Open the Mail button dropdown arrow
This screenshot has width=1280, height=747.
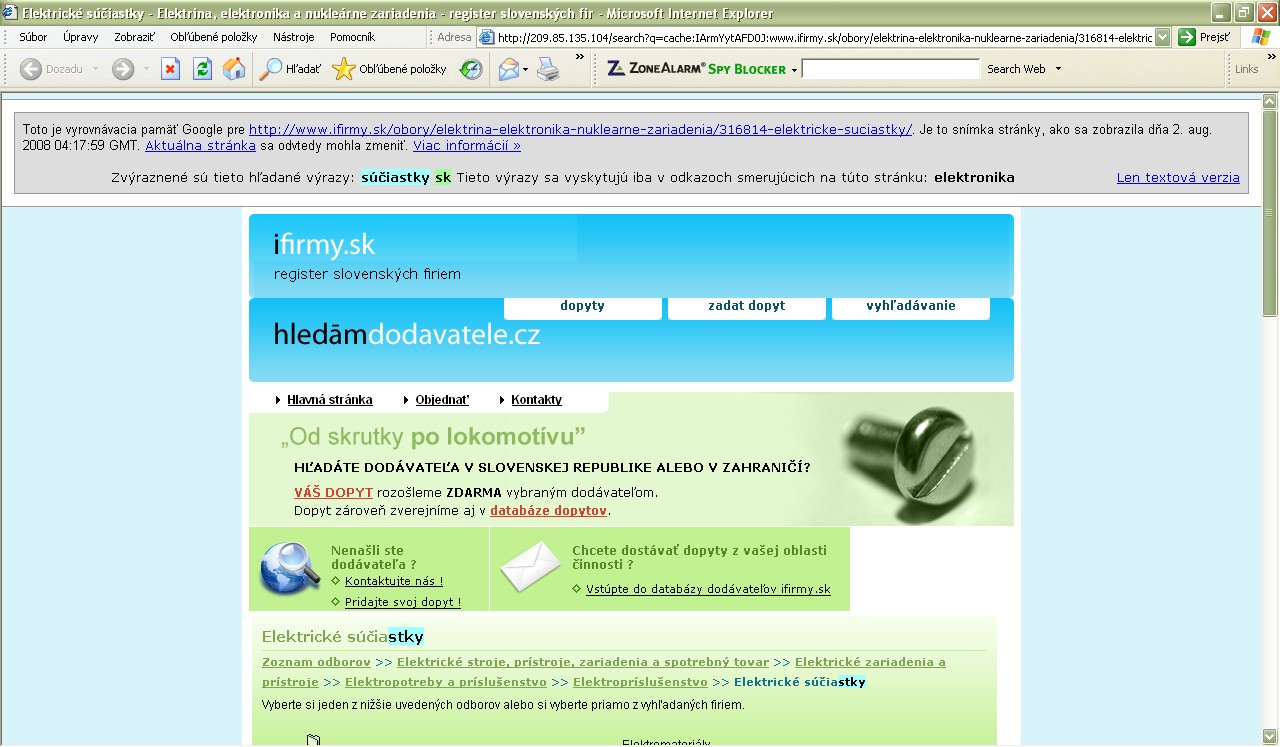click(x=526, y=70)
